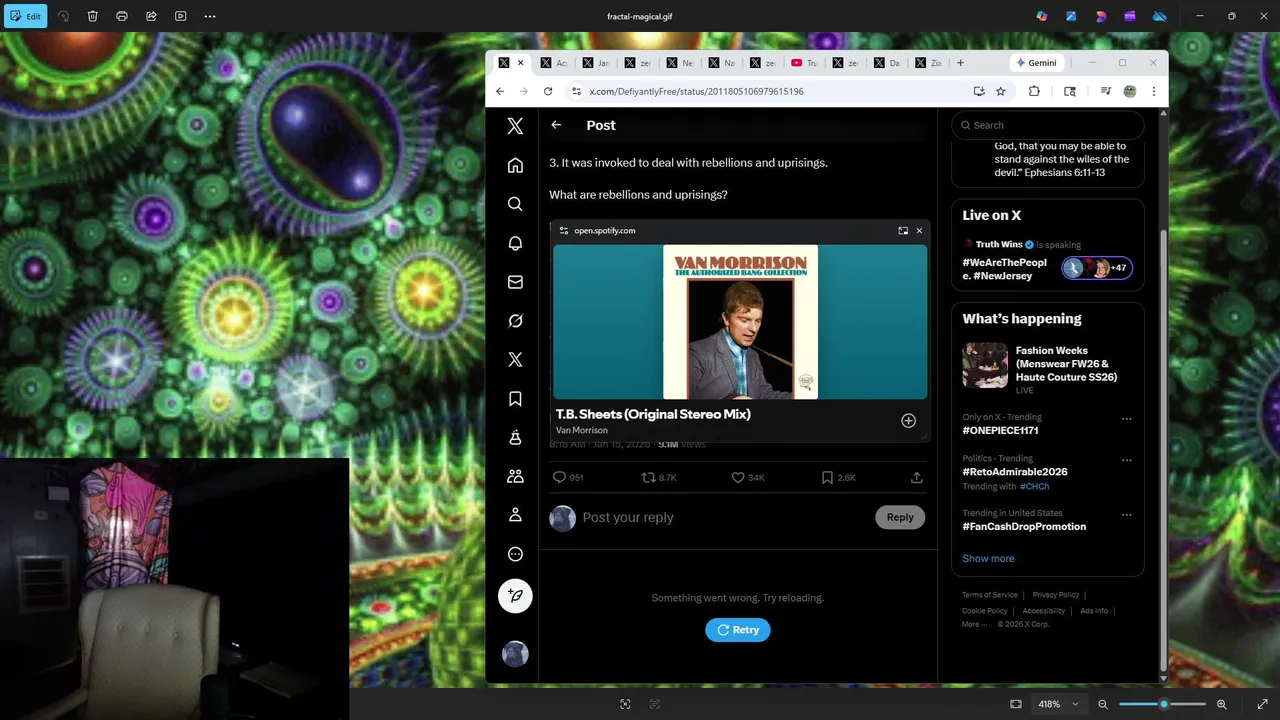Image resolution: width=1280 pixels, height=720 pixels.
Task: Adjust the Photos zoom slider
Action: click(1162, 704)
